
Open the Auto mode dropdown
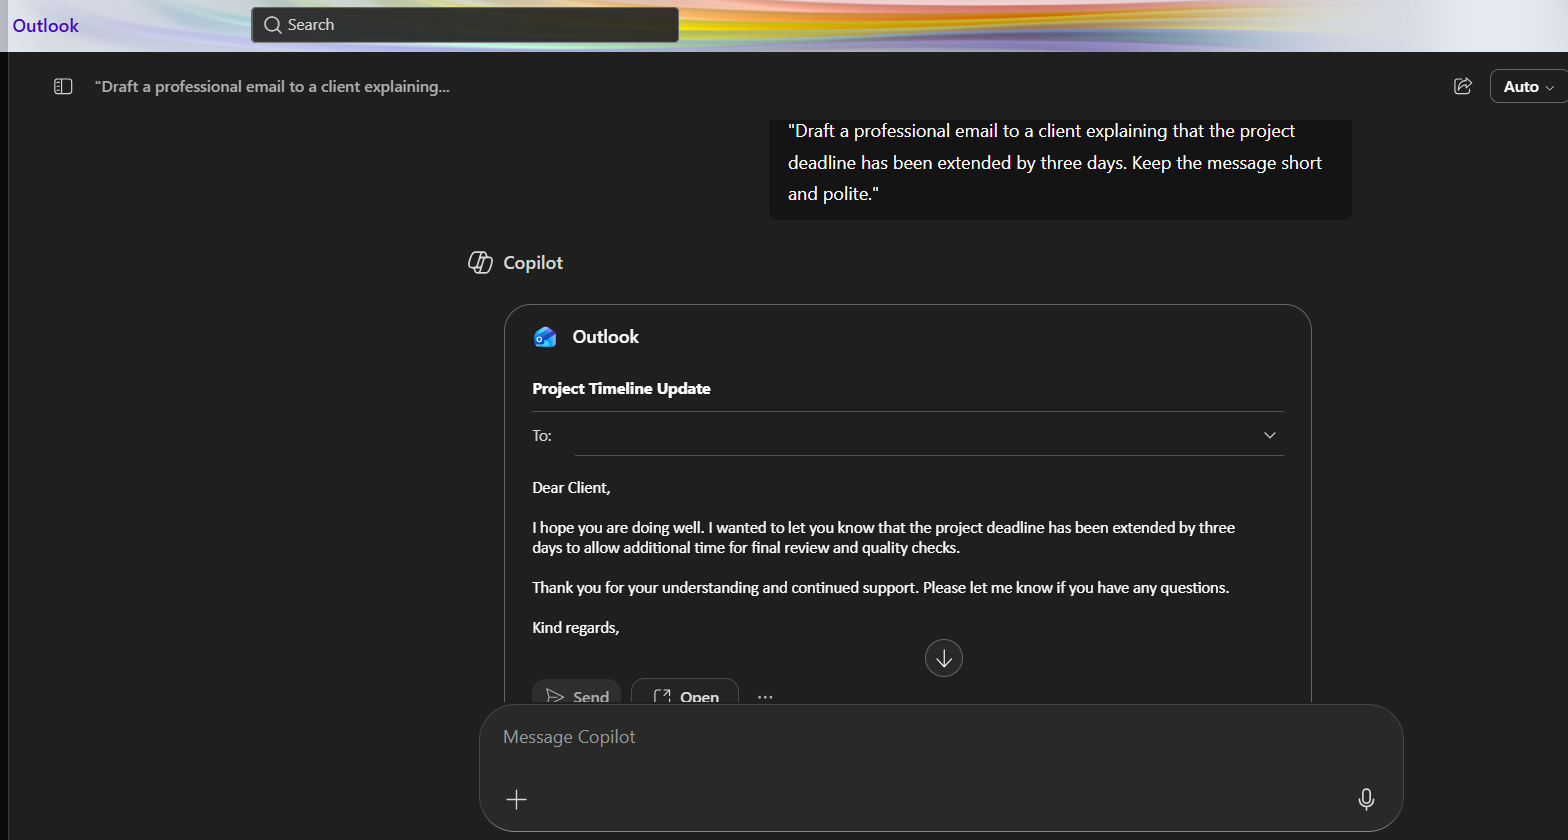[x=1528, y=86]
